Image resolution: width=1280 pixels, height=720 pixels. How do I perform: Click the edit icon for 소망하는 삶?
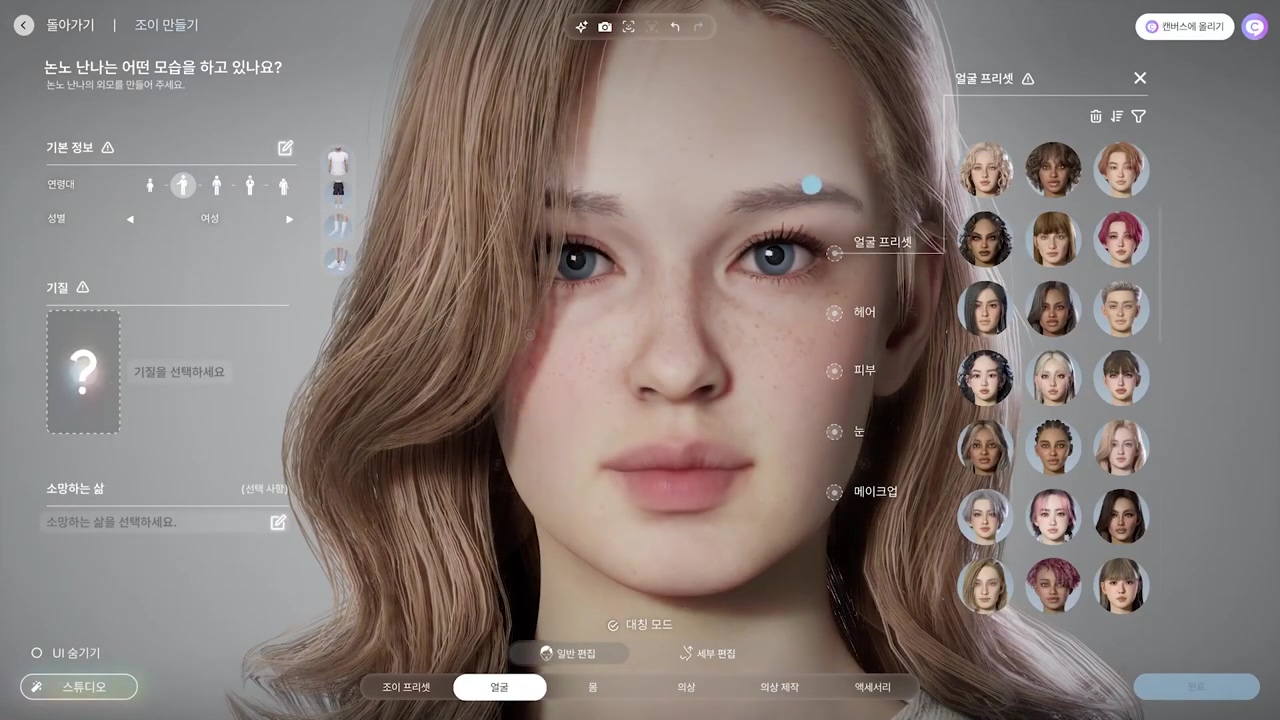pos(278,522)
